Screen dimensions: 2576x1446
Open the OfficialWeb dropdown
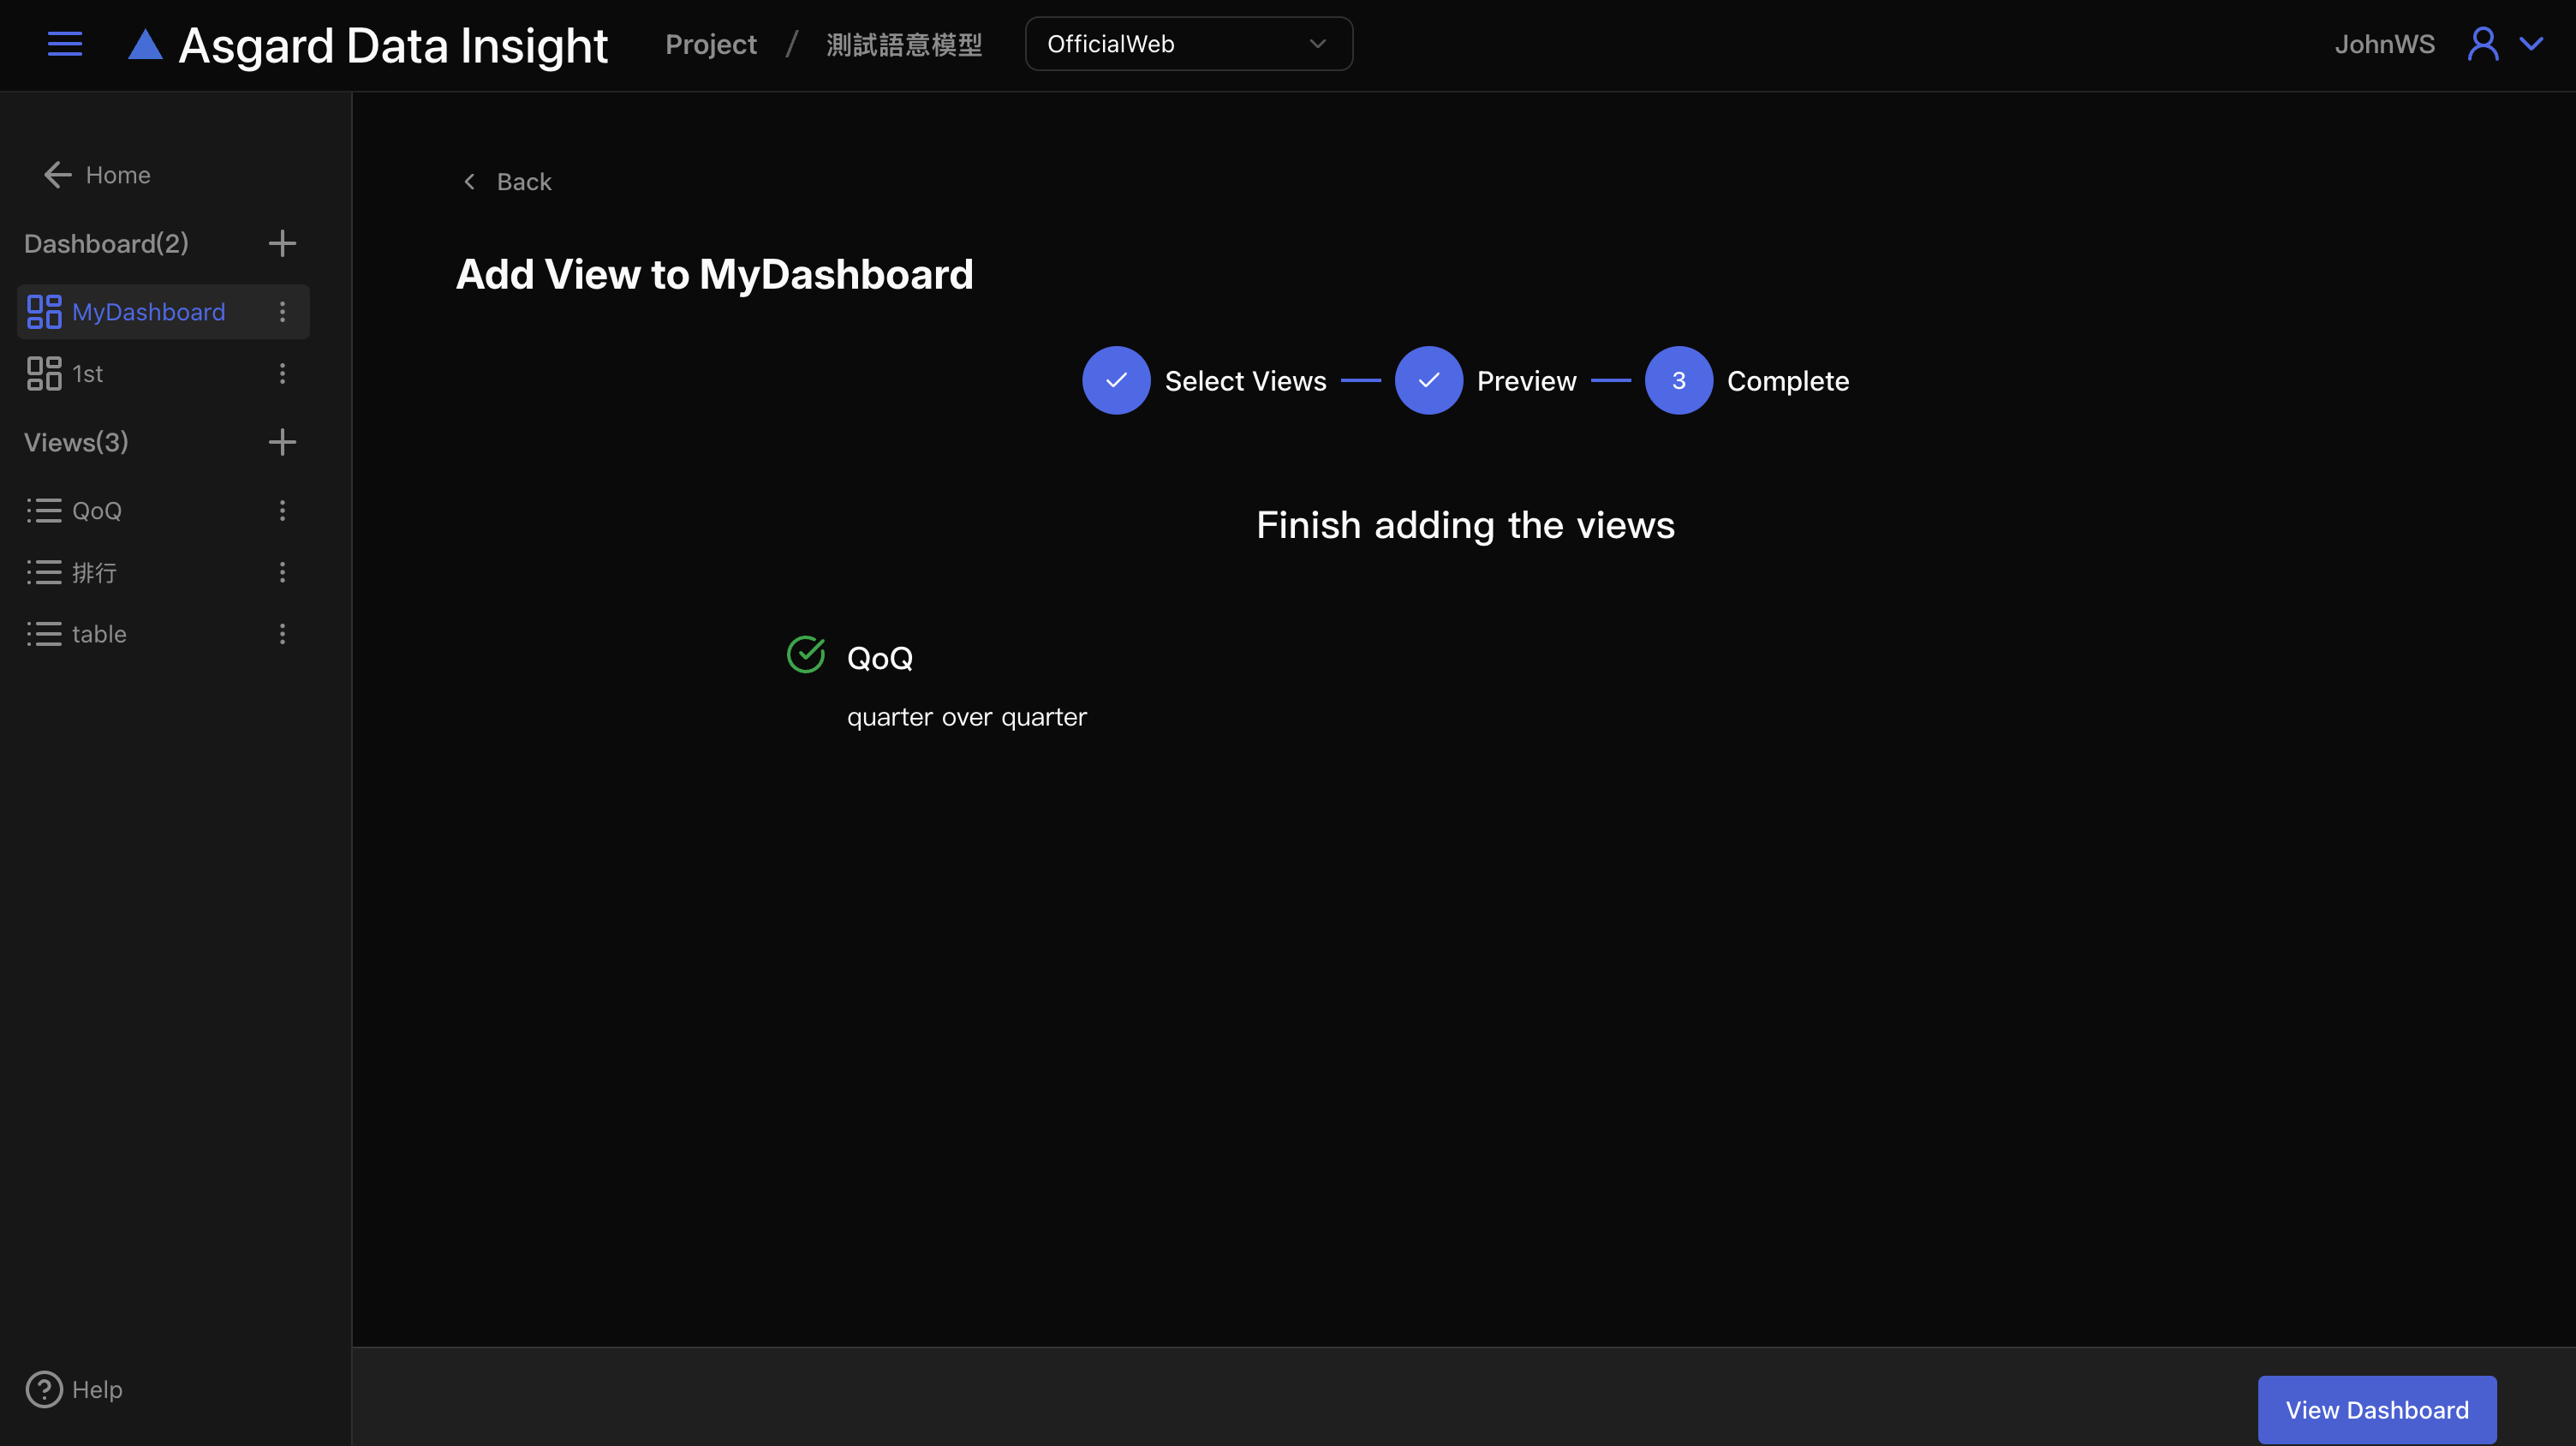coord(1188,44)
